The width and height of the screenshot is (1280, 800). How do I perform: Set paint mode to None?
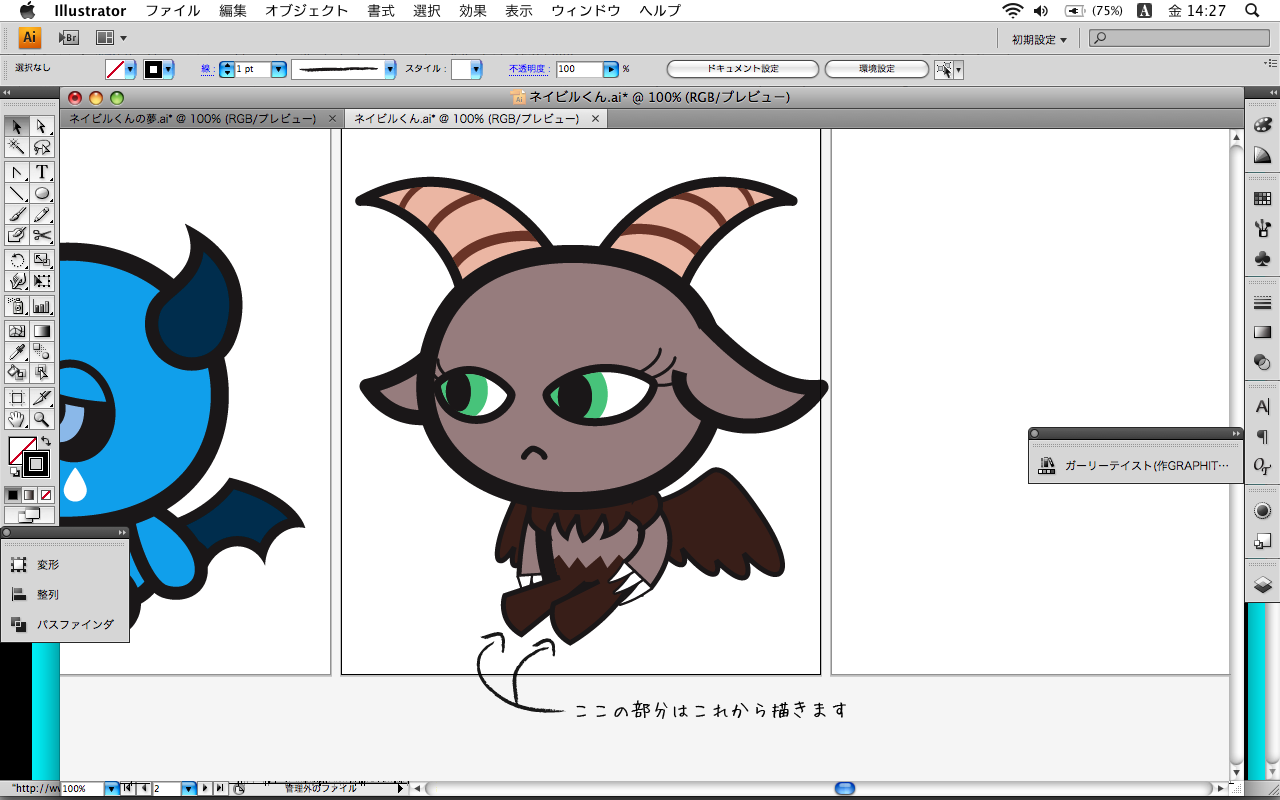[x=46, y=494]
